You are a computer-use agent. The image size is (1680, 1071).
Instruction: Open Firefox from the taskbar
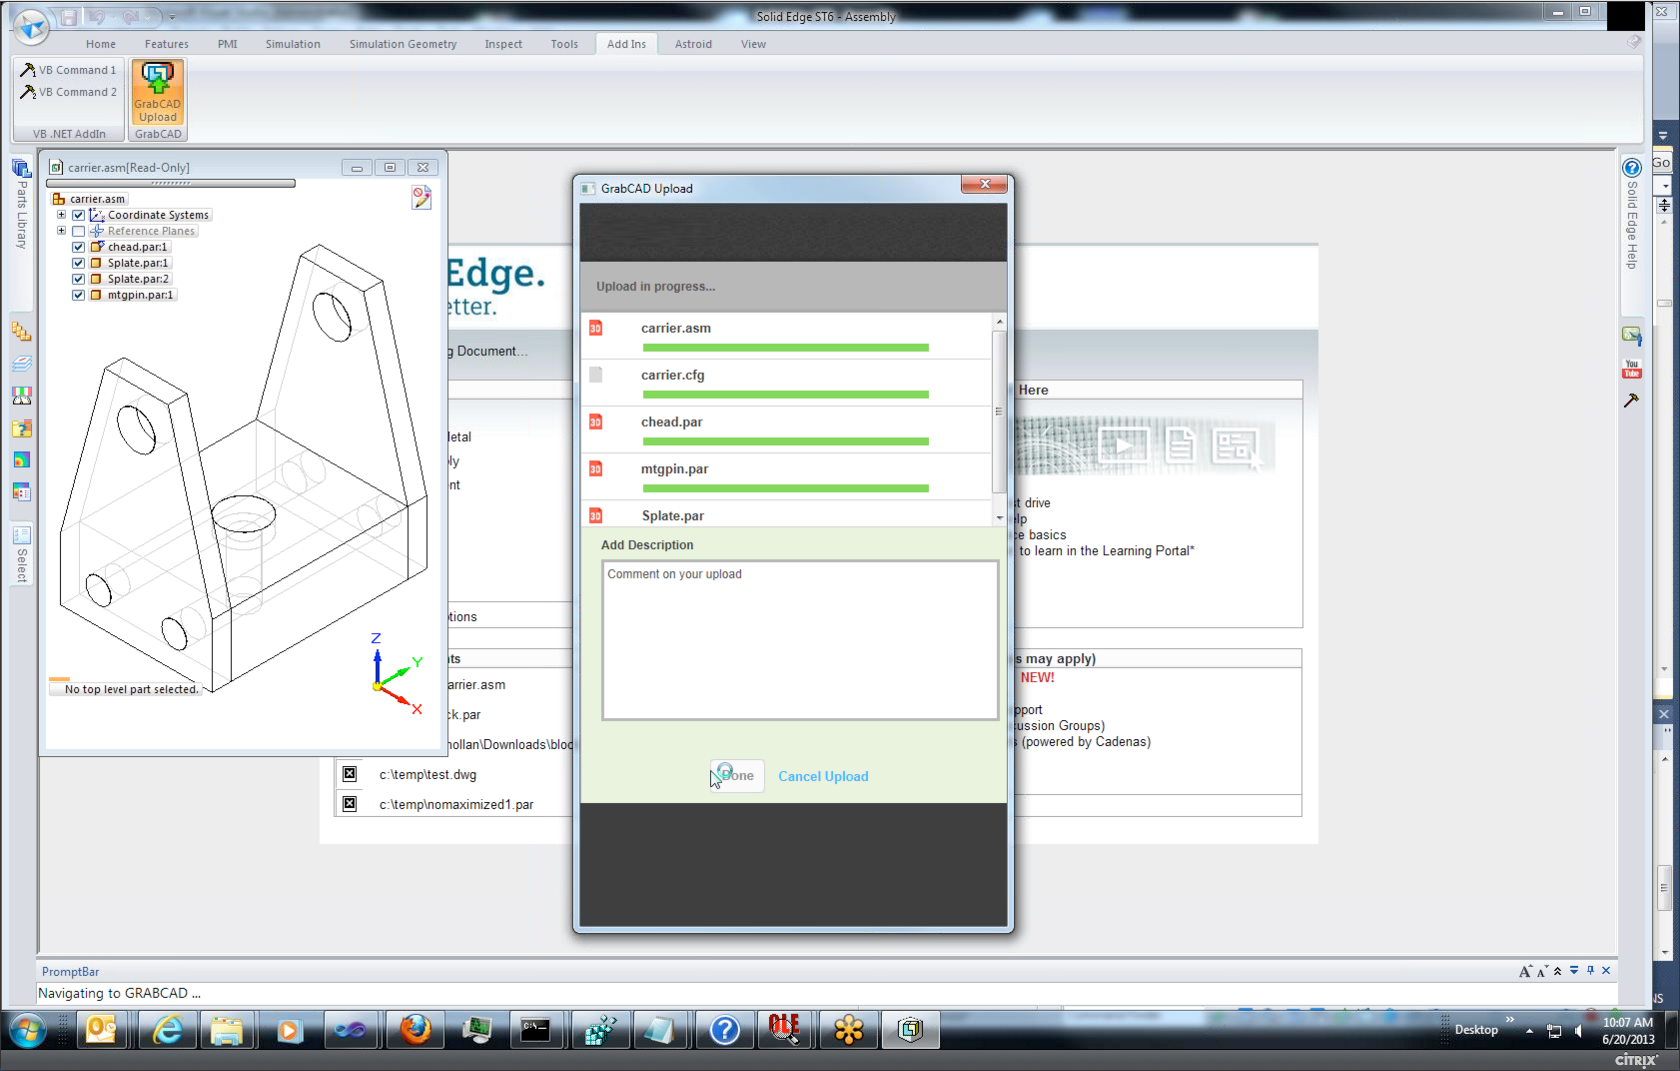(x=415, y=1029)
